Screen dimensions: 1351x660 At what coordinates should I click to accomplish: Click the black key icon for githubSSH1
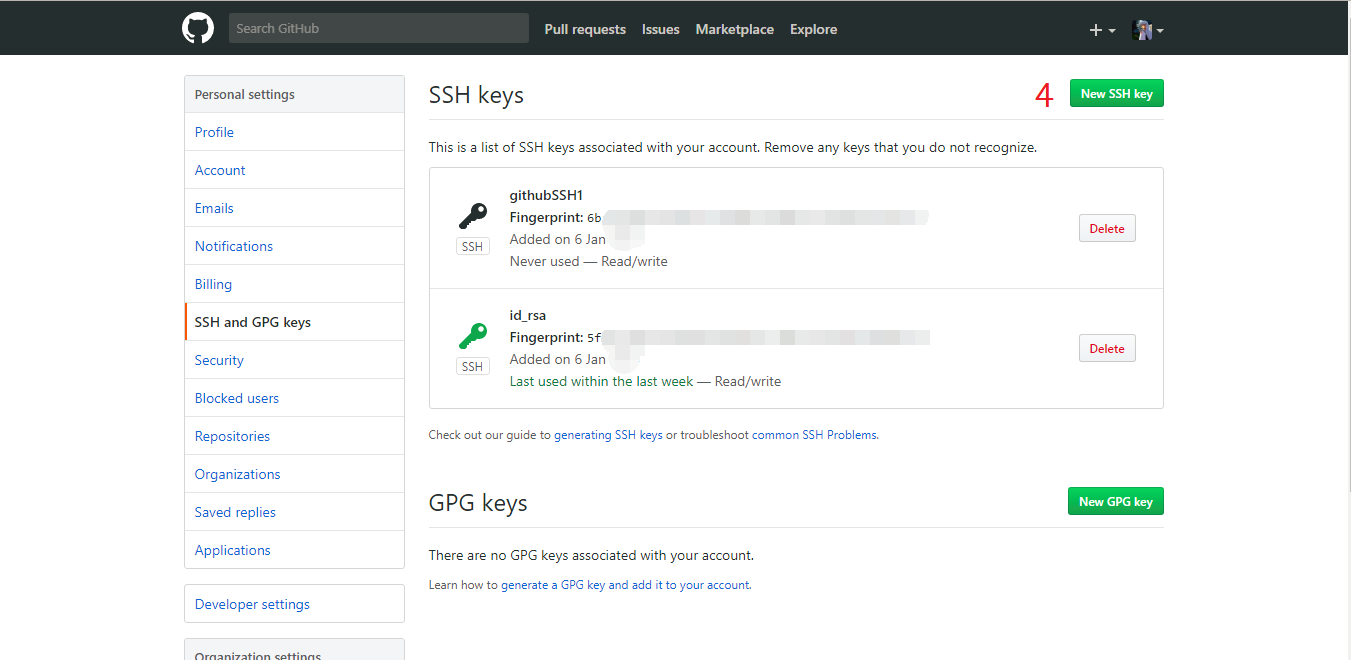pyautogui.click(x=472, y=216)
